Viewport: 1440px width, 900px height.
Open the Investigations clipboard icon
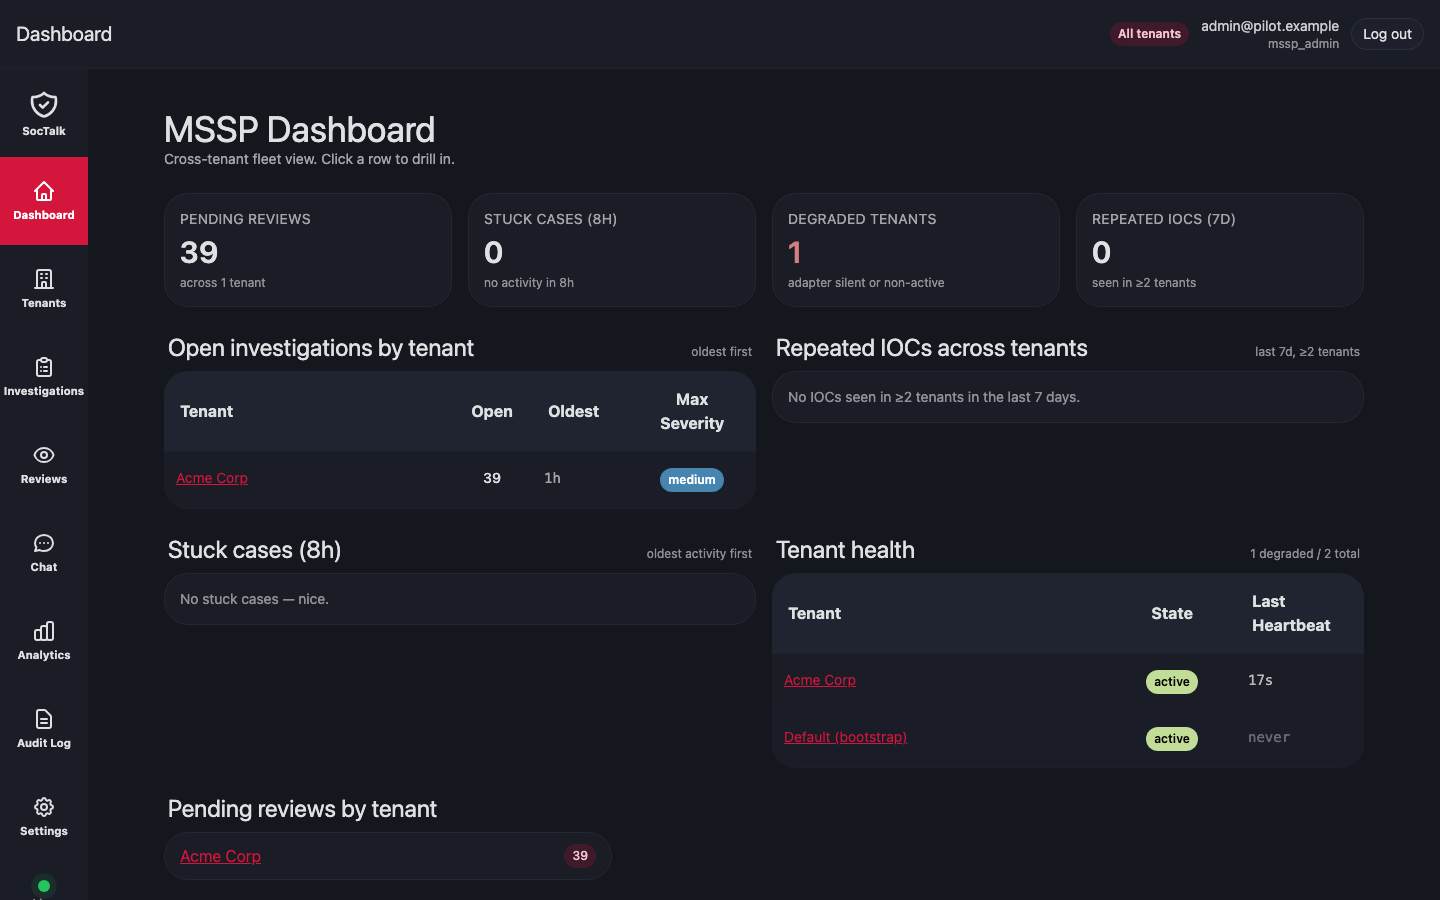click(44, 367)
